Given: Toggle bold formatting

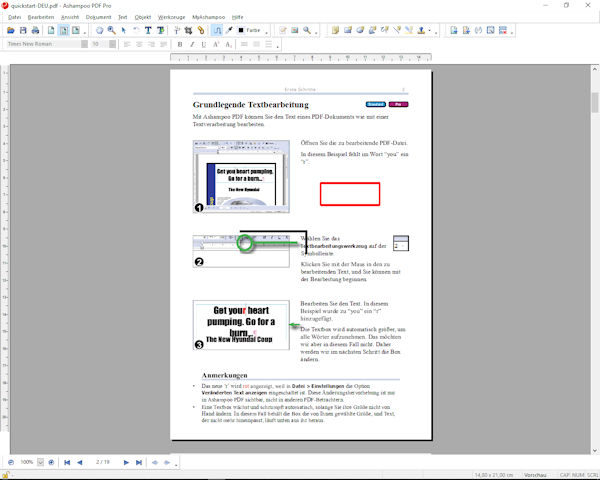Looking at the screenshot, I should [180, 44].
